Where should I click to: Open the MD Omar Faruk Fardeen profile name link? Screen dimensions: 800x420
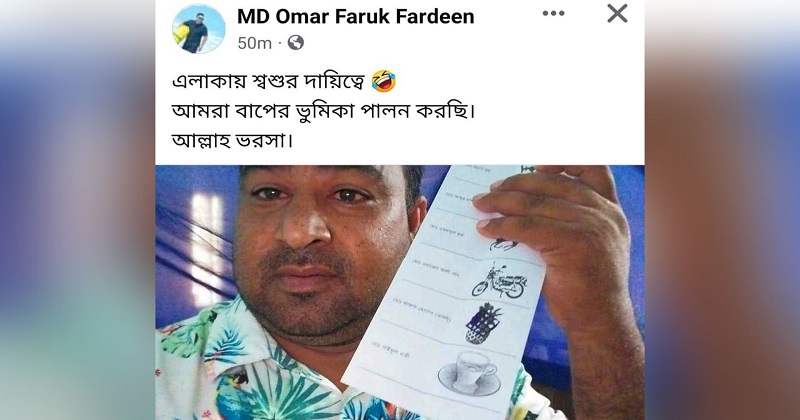356,16
